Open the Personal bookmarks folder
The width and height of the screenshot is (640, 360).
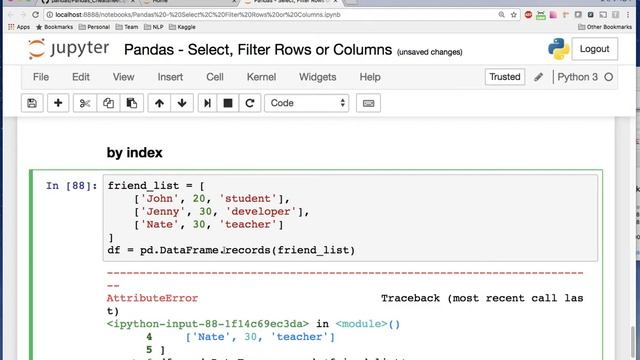click(94, 27)
